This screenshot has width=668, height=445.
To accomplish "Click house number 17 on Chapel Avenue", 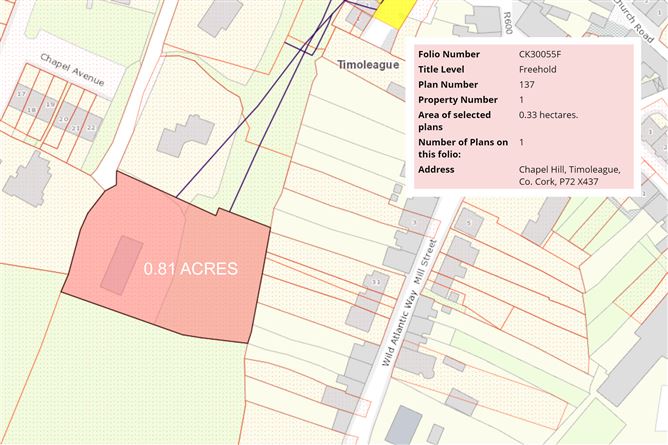I will [x=21, y=94].
